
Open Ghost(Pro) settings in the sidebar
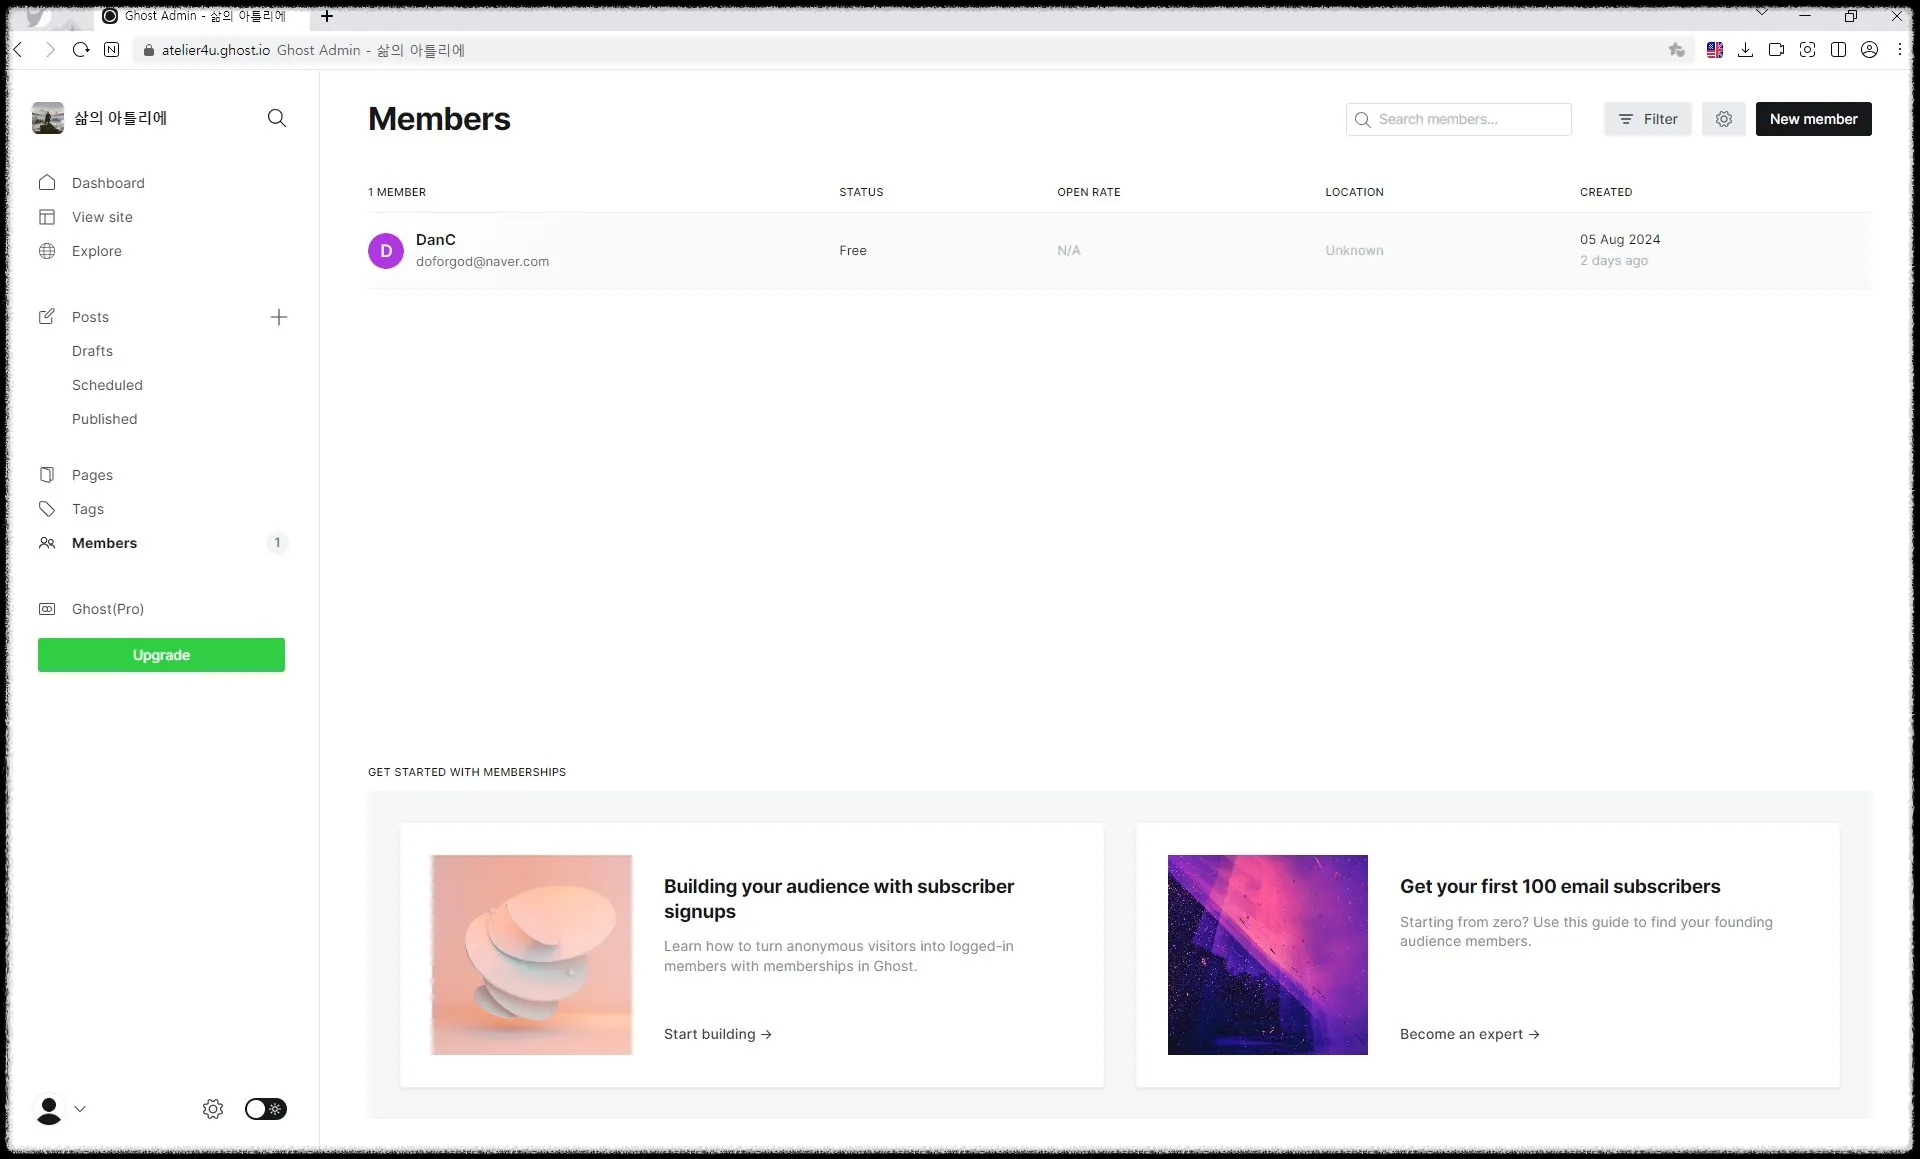[x=106, y=609]
